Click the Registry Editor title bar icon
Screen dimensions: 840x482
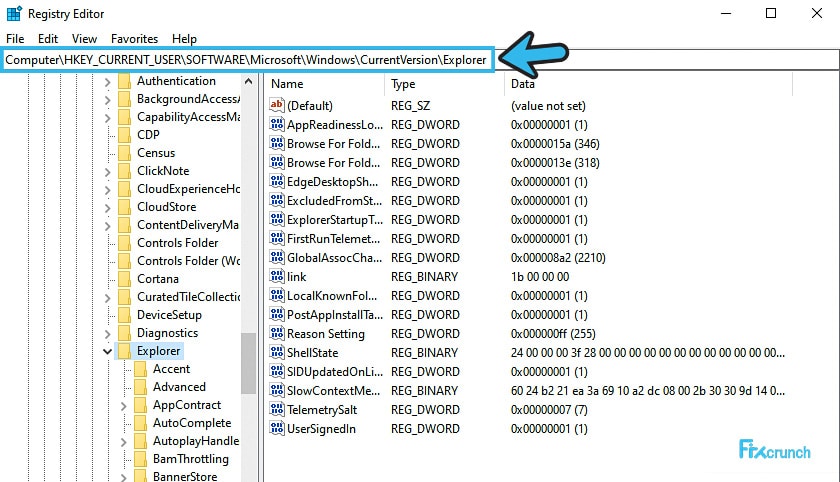[x=14, y=13]
